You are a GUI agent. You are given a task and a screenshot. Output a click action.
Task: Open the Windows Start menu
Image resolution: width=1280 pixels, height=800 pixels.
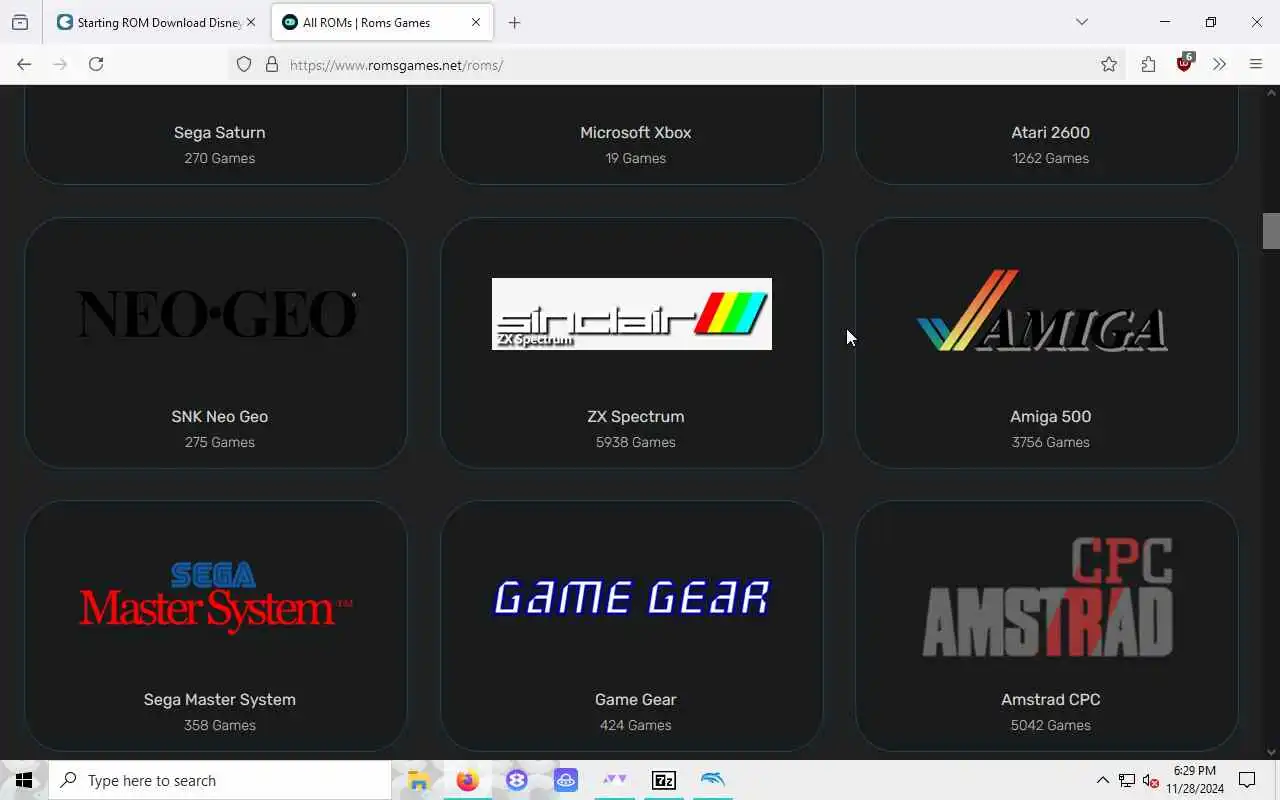[24, 780]
